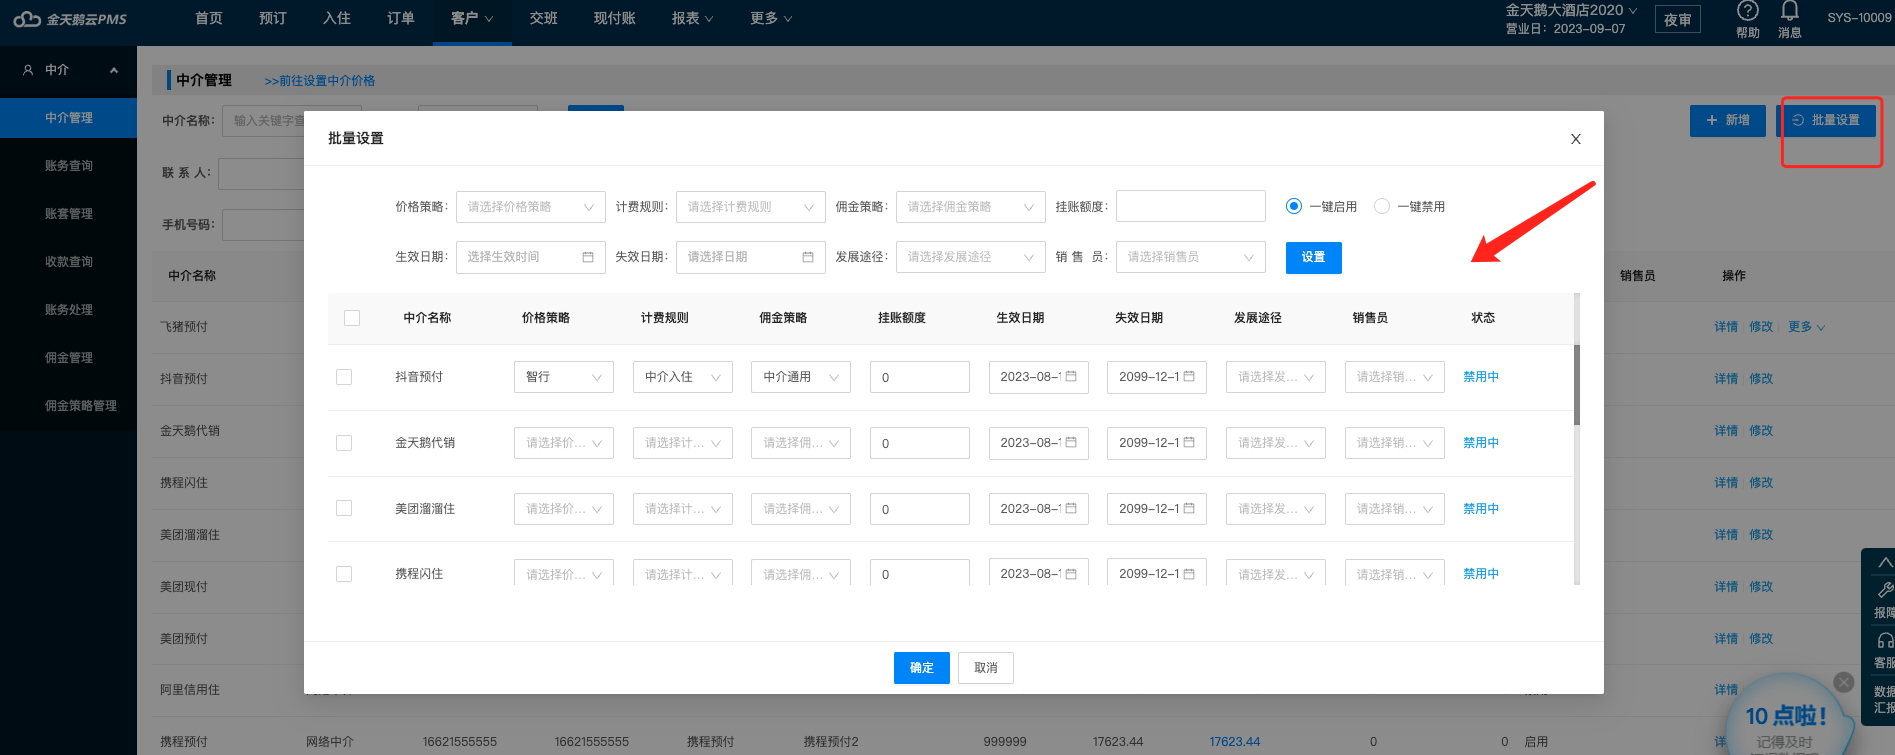The image size is (1895, 755).
Task: Select 账套管理 in the sidebar
Action: (69, 214)
